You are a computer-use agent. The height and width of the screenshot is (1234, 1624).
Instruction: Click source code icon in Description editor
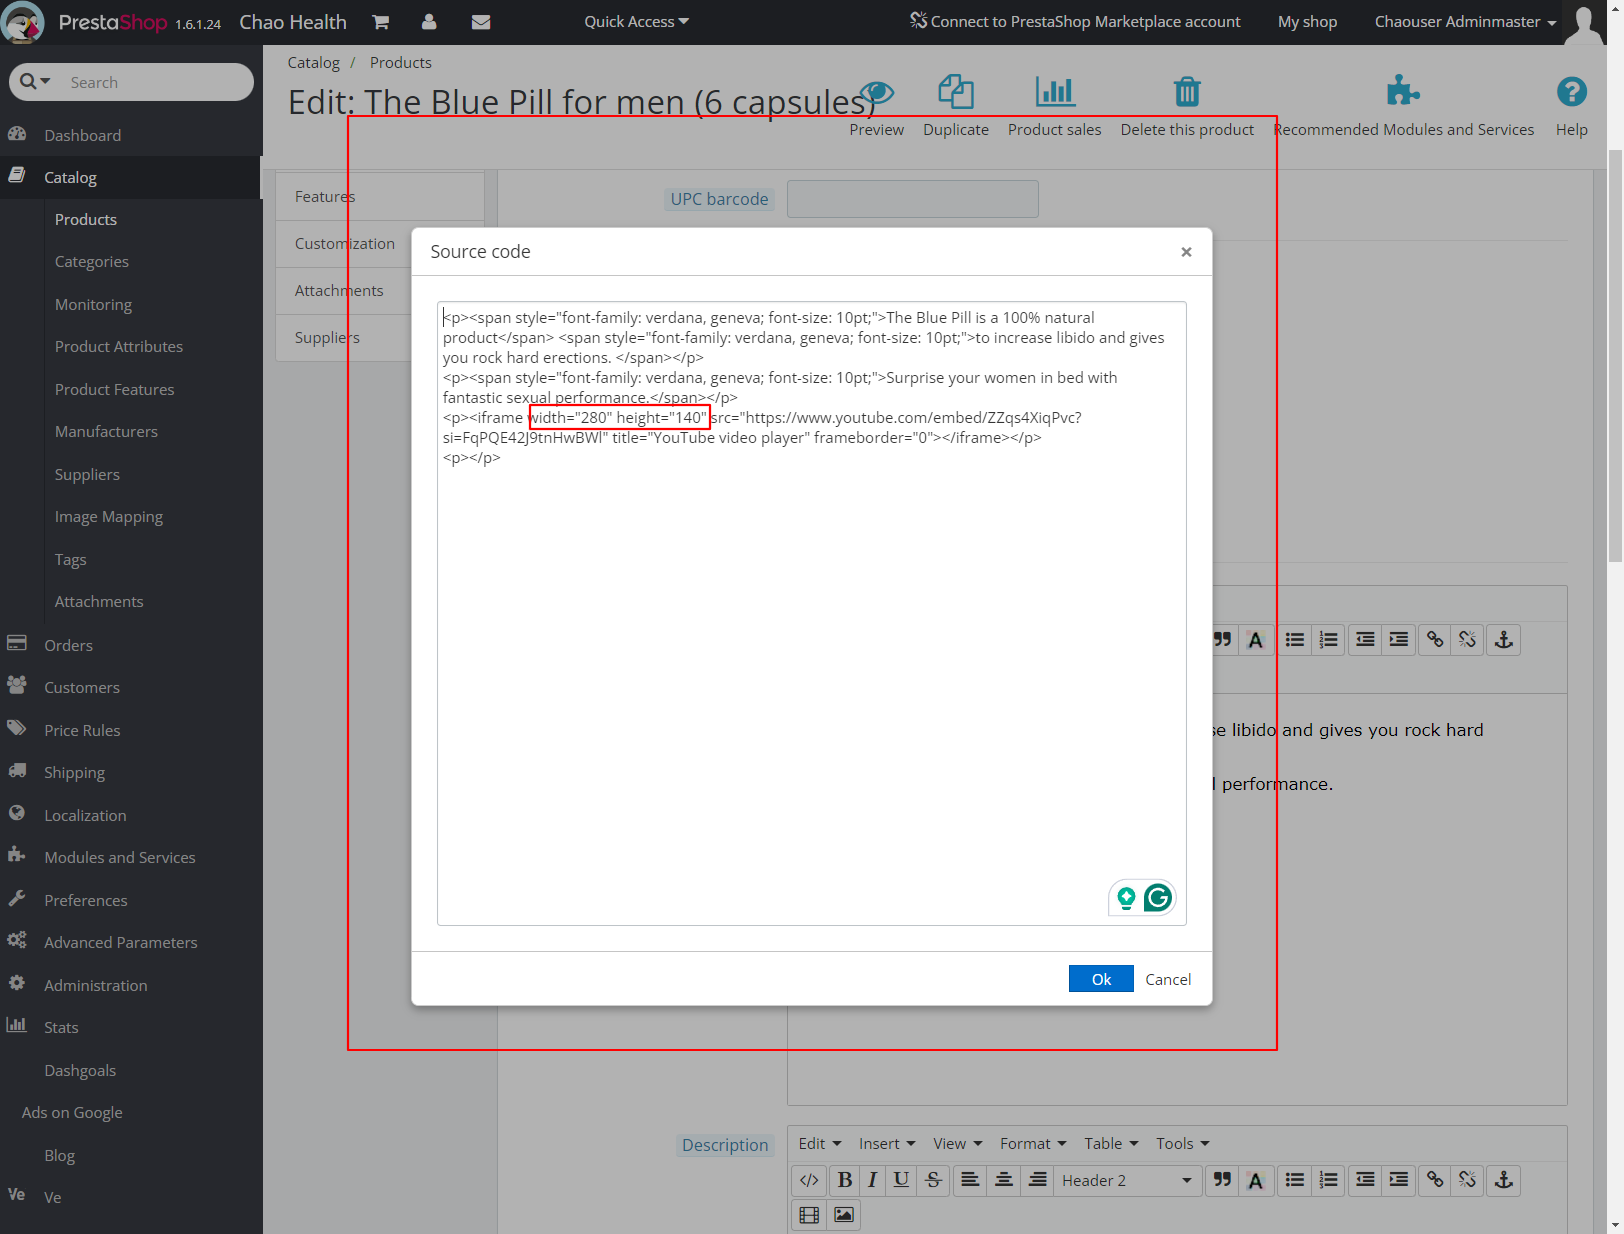pyautogui.click(x=810, y=1181)
